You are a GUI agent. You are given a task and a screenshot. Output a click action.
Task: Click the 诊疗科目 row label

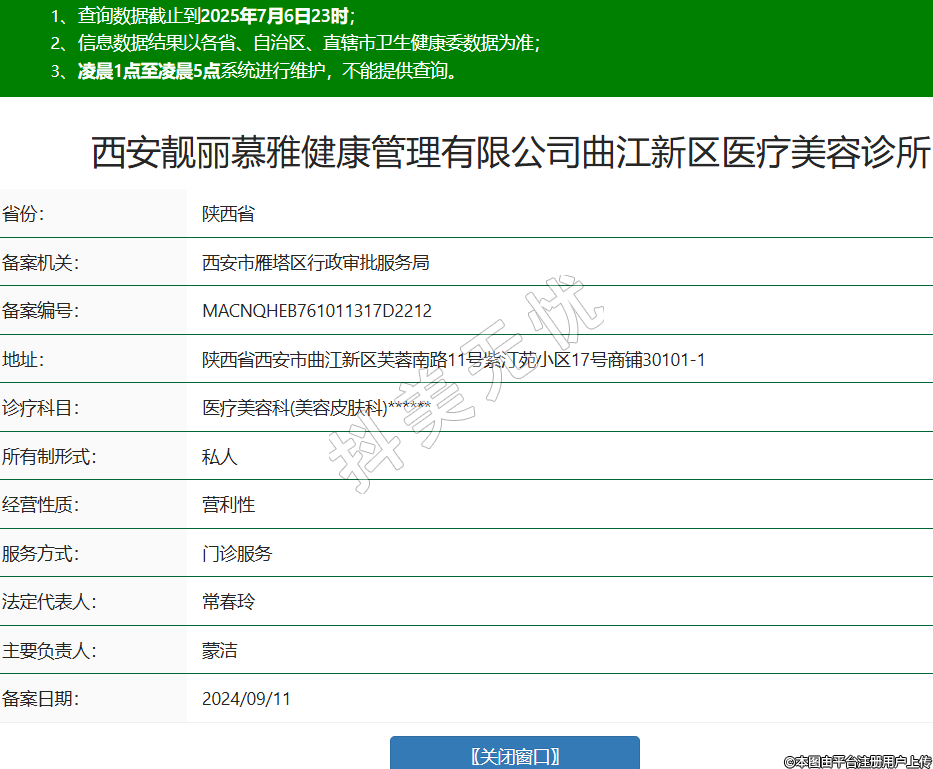click(40, 408)
